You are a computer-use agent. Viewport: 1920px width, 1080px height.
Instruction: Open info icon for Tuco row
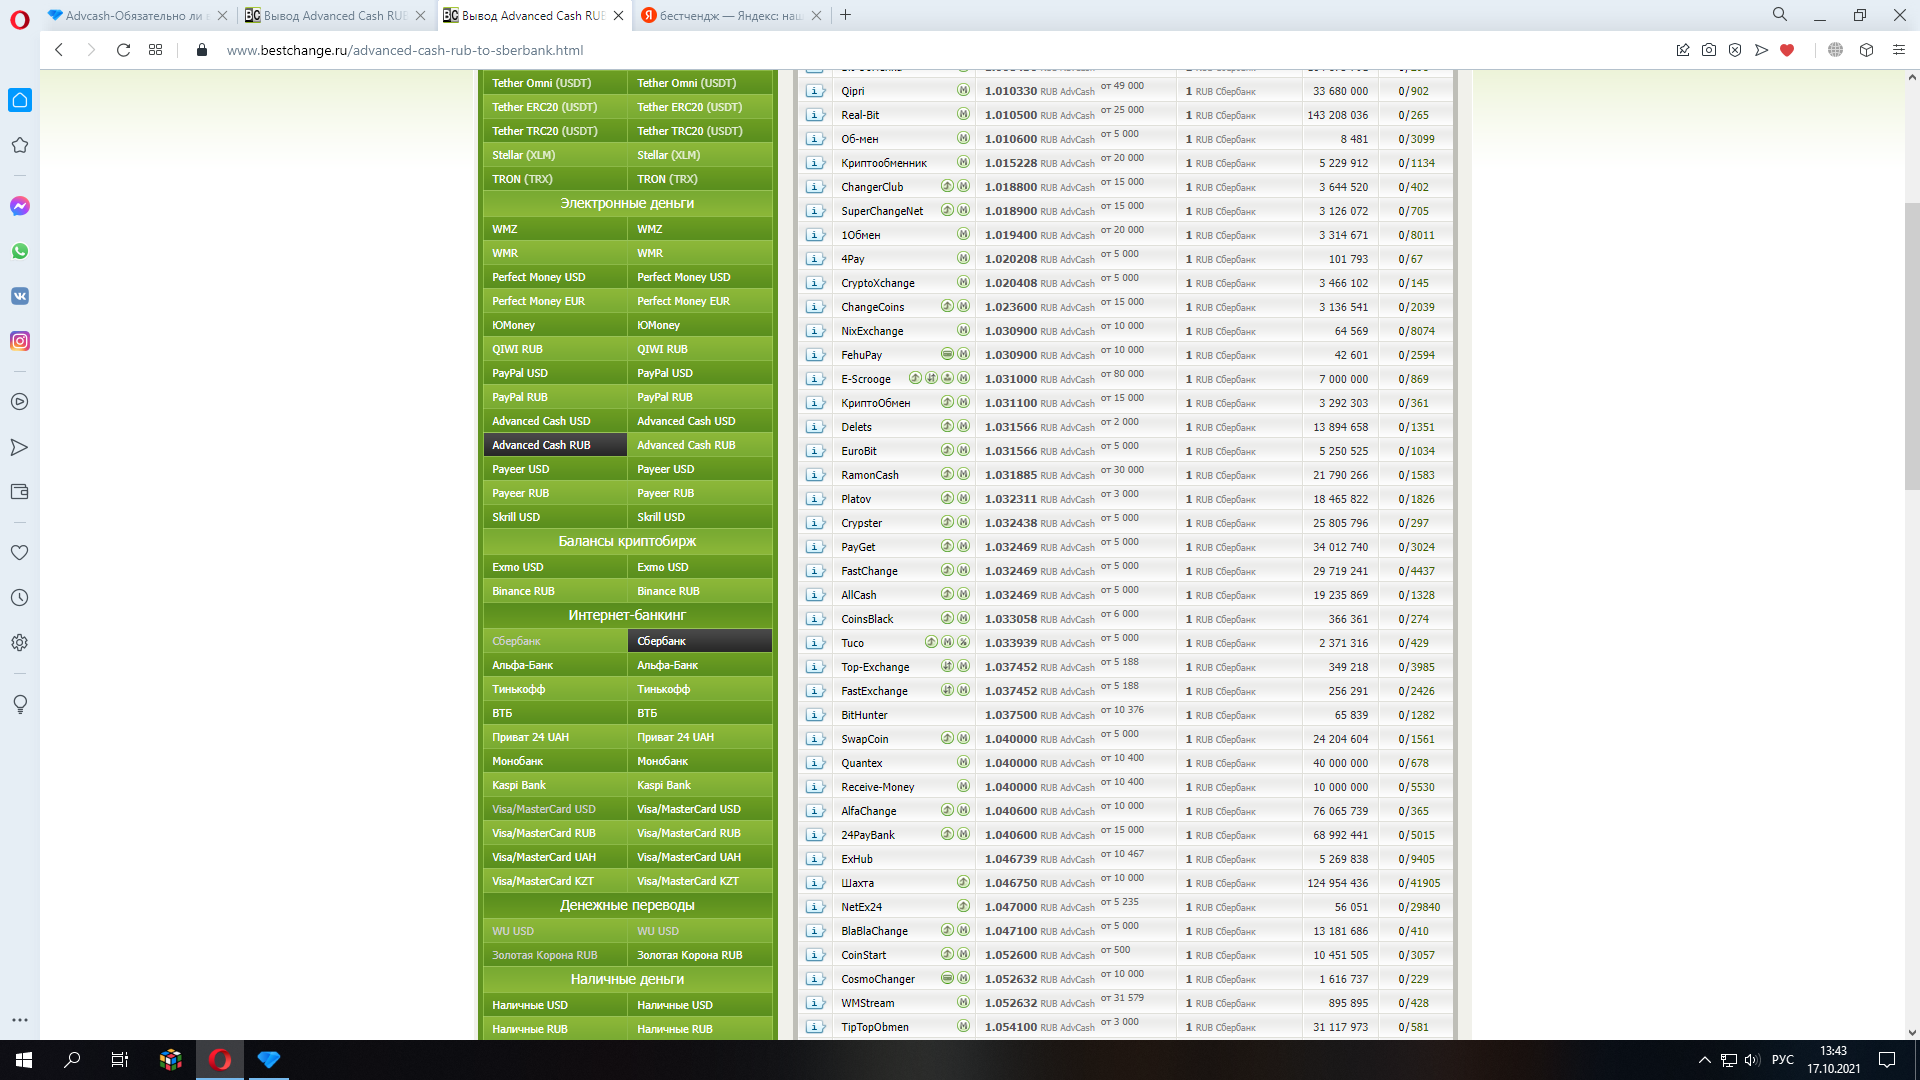click(x=815, y=643)
